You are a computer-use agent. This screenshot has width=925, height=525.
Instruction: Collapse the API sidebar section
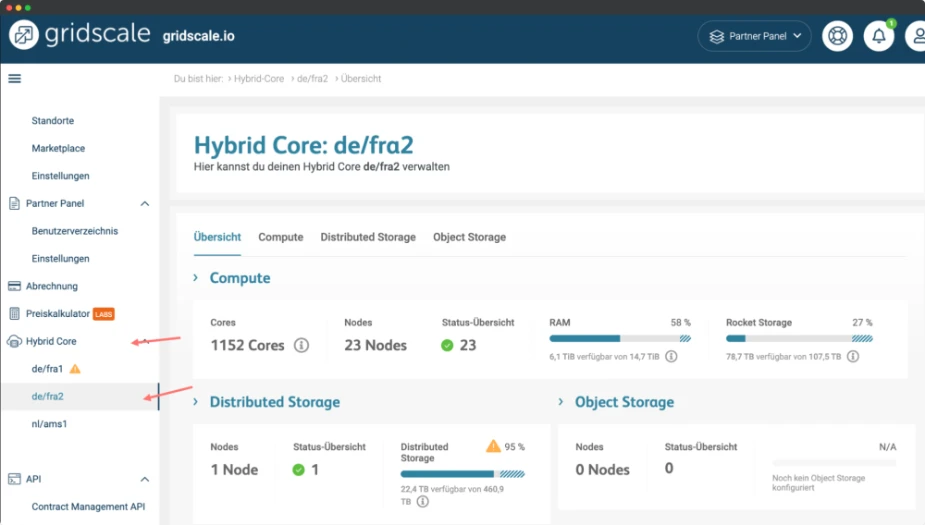[x=145, y=479]
